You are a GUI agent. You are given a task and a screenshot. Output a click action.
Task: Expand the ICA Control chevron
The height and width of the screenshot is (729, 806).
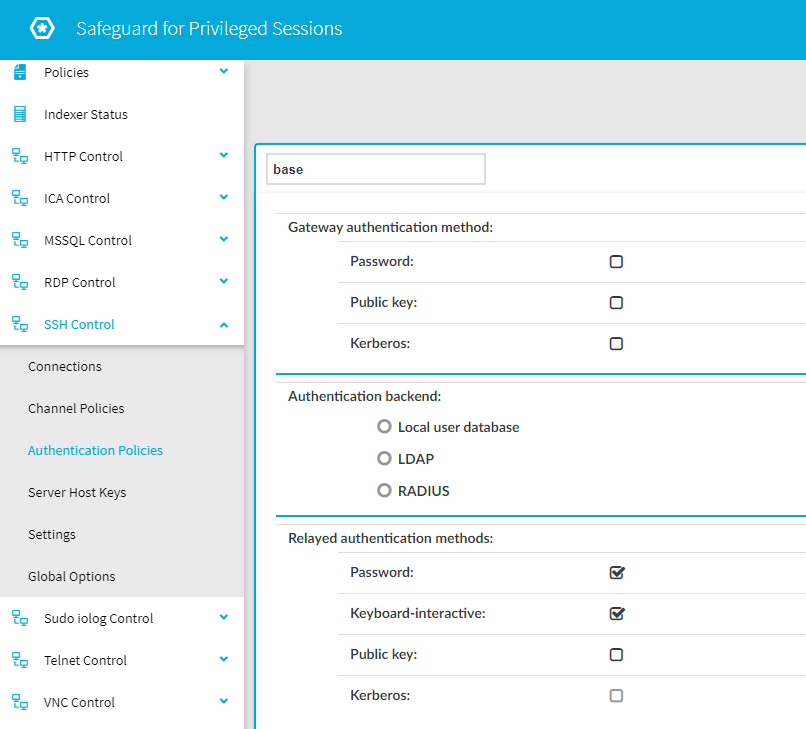tap(224, 197)
